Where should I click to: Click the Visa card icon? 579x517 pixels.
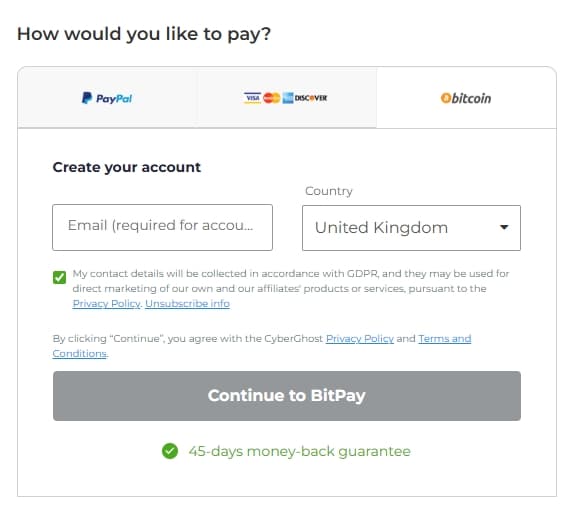[253, 98]
